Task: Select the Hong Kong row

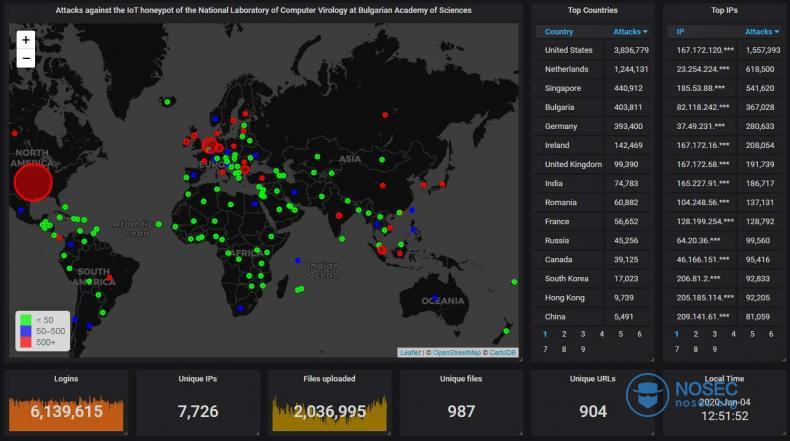Action: (592, 297)
